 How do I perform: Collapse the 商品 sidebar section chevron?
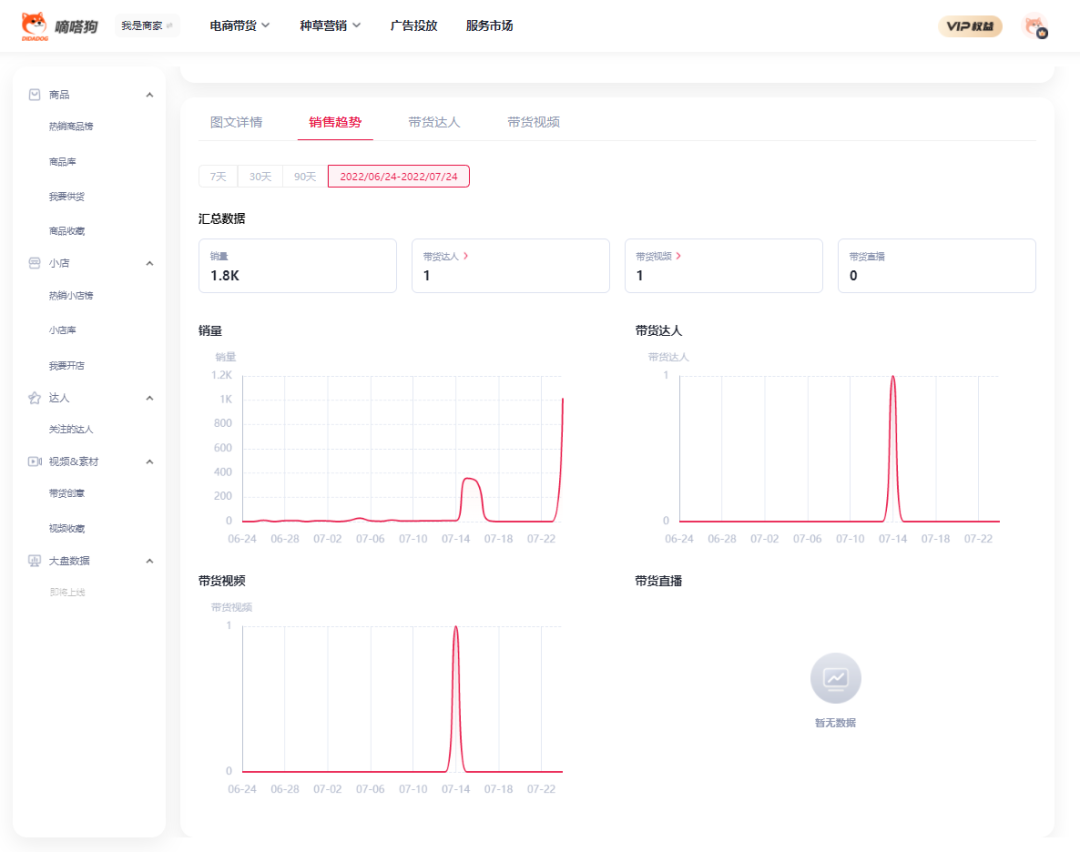pyautogui.click(x=150, y=95)
